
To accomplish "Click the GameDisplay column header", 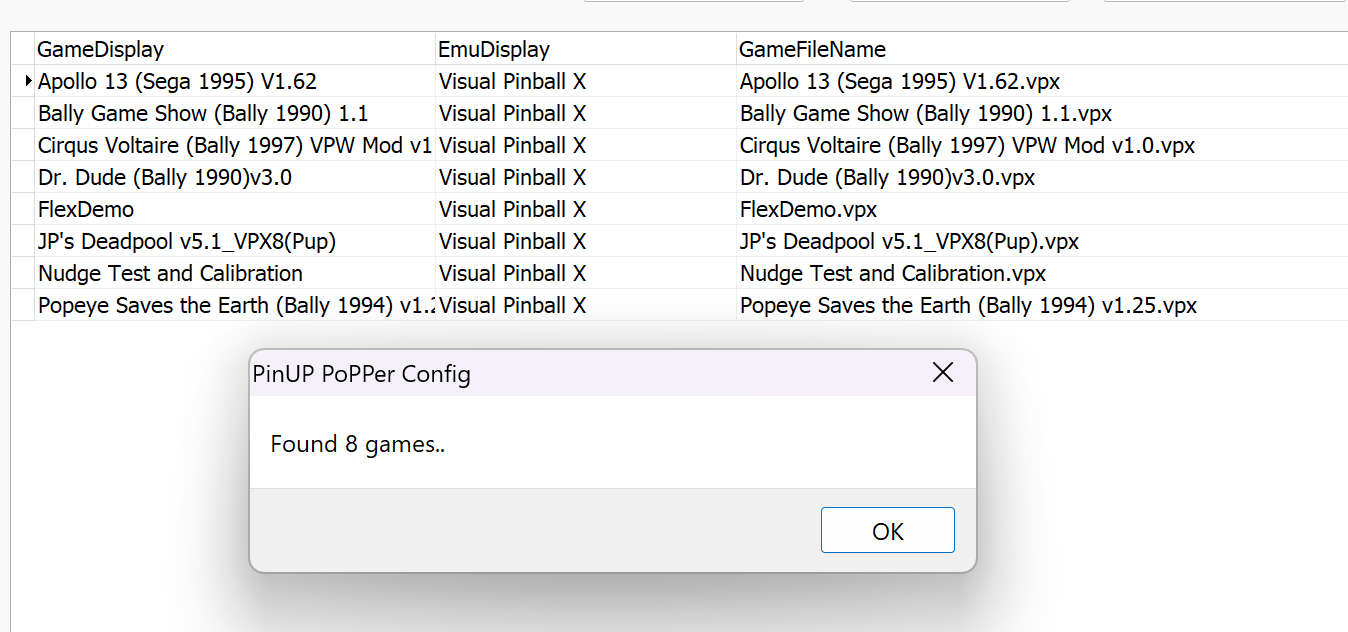I will point(100,49).
